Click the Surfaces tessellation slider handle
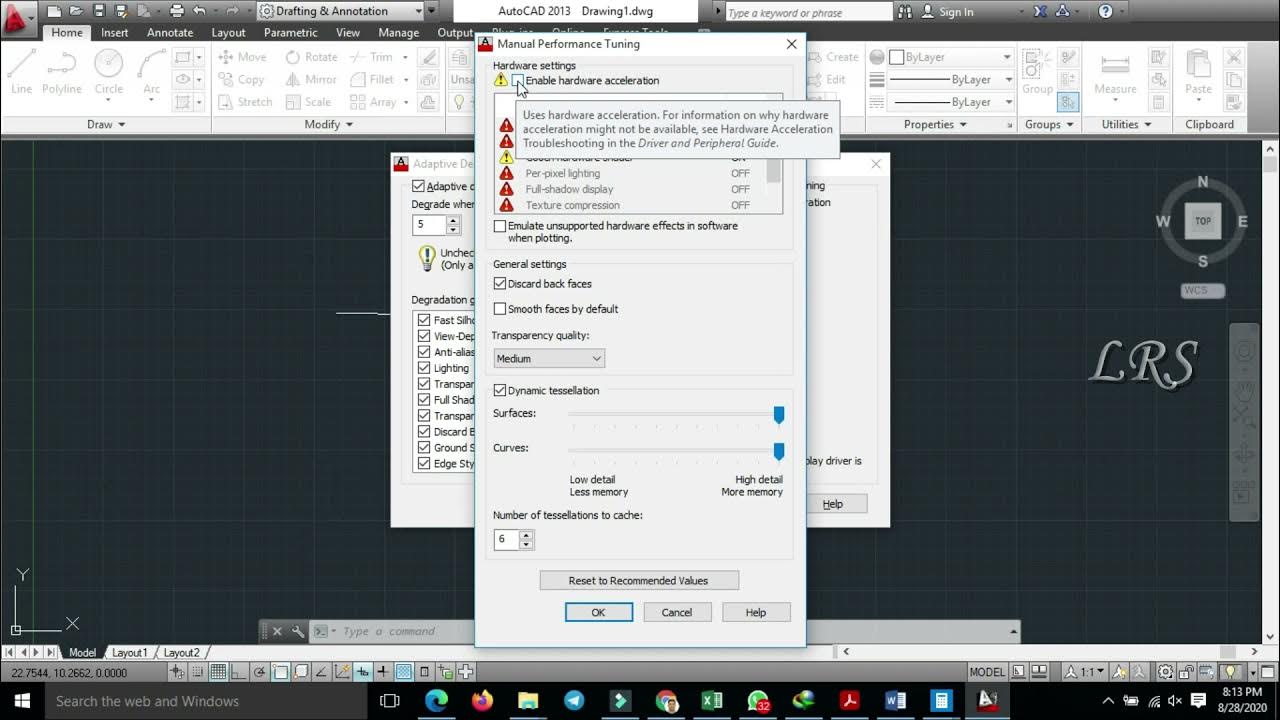This screenshot has height=720, width=1280. click(x=779, y=414)
